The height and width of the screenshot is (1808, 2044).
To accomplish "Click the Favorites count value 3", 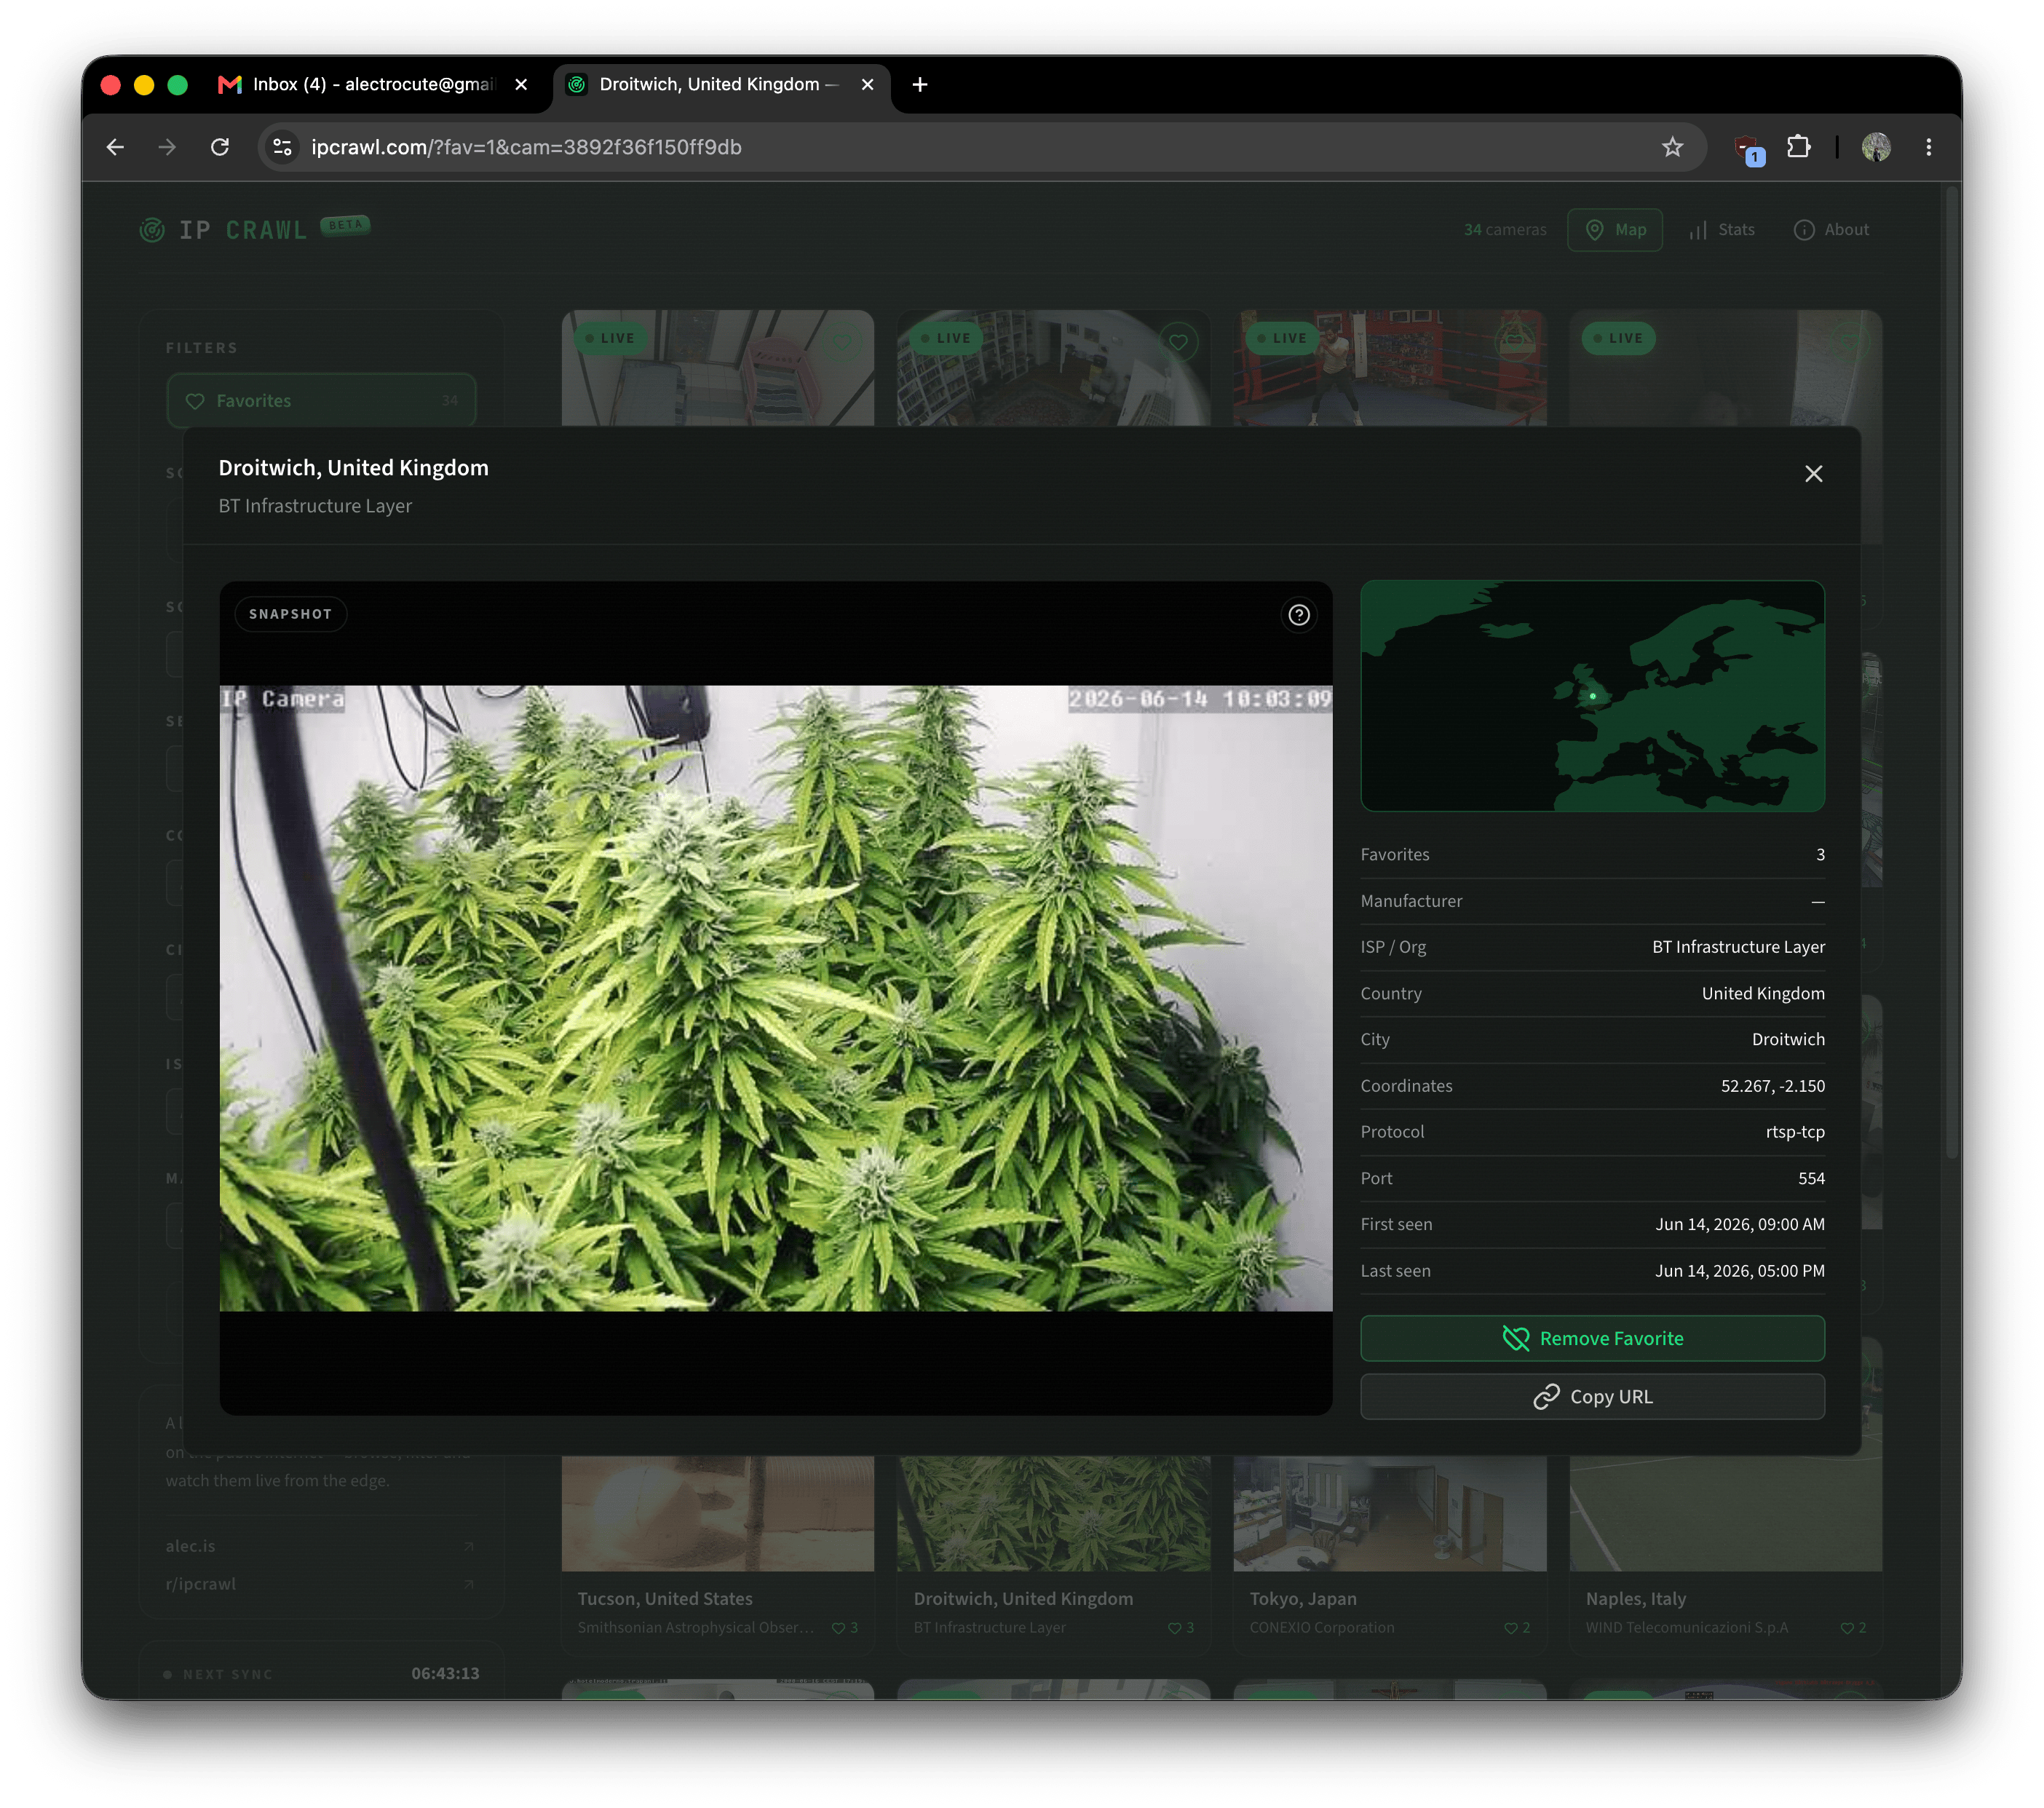I will (x=1820, y=855).
